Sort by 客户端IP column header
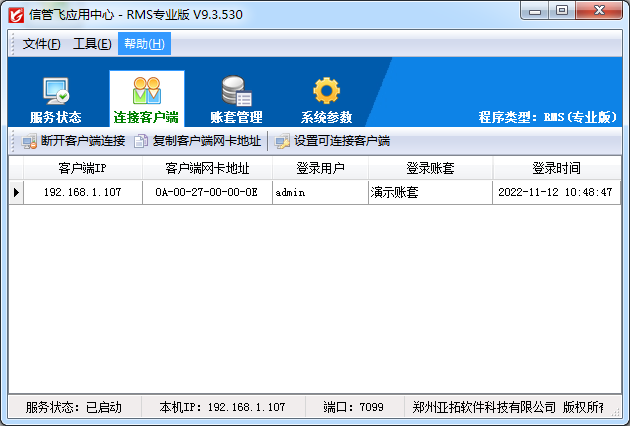 pyautogui.click(x=82, y=168)
